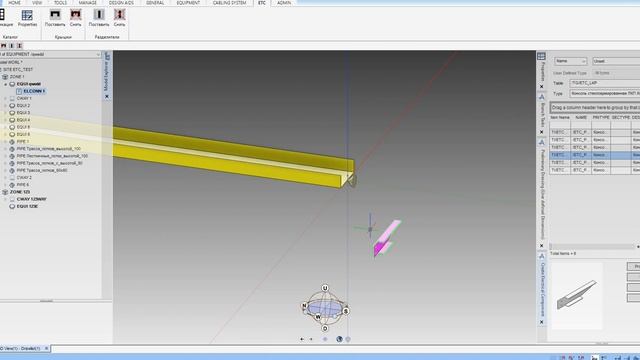The image size is (640, 360).
Task: Open the Properties side panel icon
Action: pyautogui.click(x=541, y=56)
